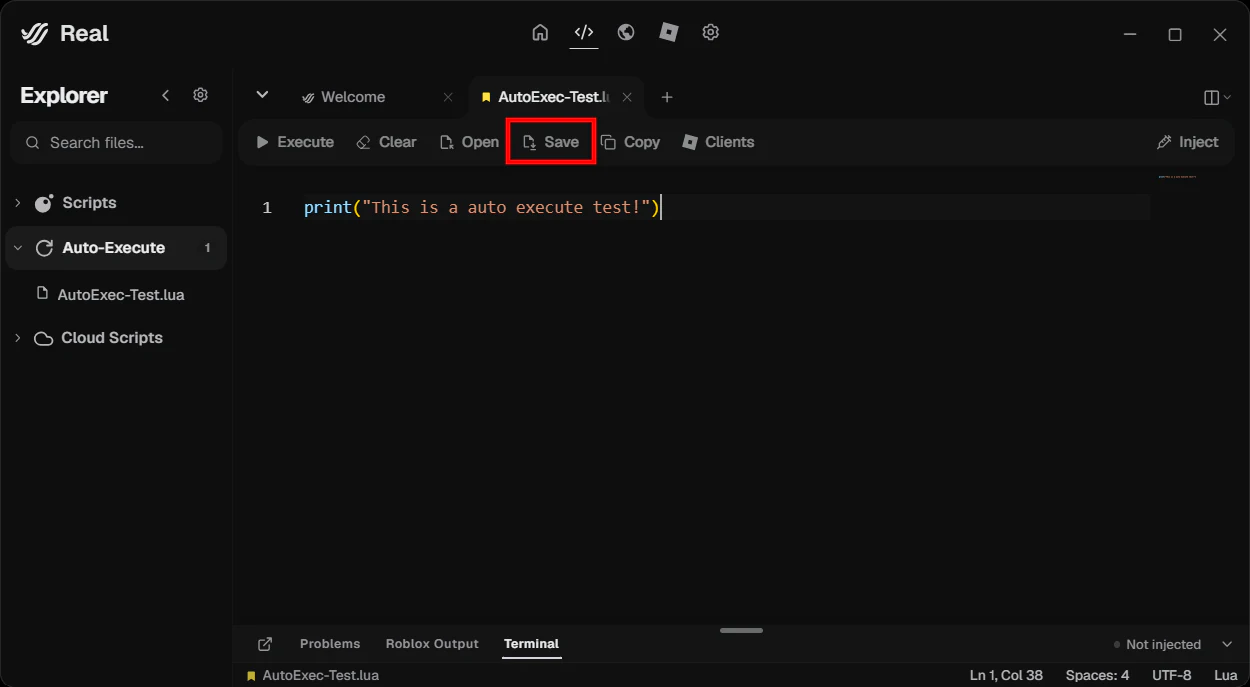This screenshot has width=1250, height=687.
Task: Click the code line with print statement
Action: pos(482,207)
